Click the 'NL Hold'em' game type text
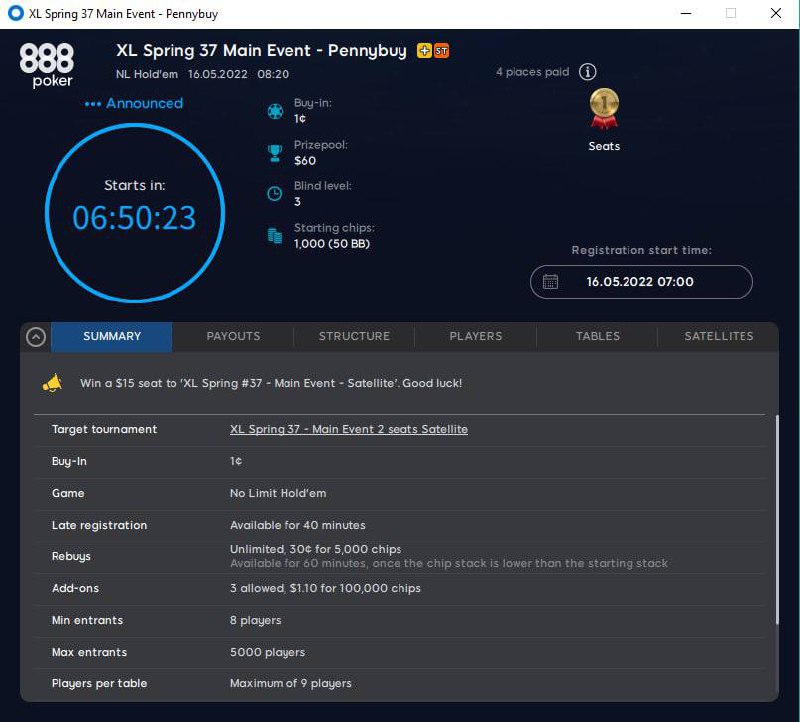The width and height of the screenshot is (800, 722). point(147,74)
